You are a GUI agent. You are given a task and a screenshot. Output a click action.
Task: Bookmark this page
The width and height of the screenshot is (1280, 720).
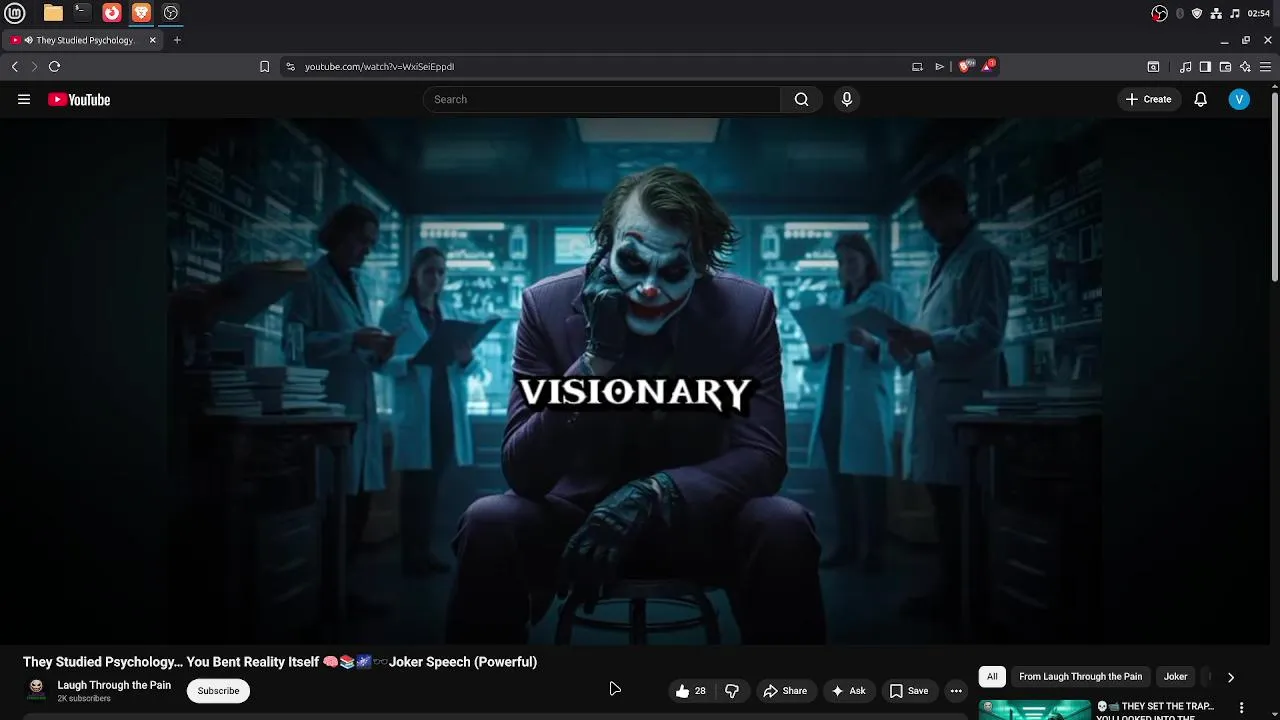coord(264,66)
